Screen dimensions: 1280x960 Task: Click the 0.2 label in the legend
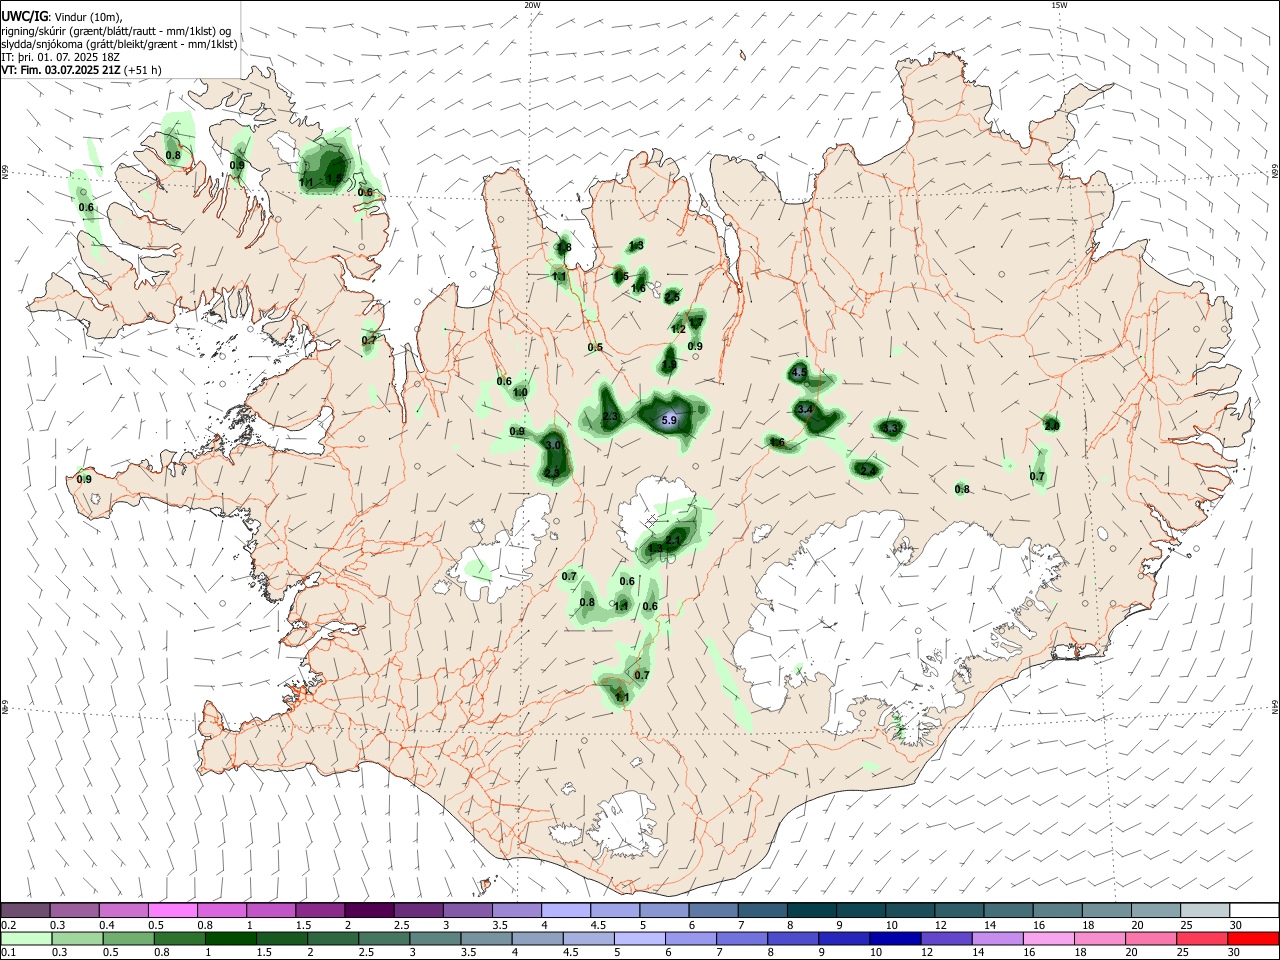[x=9, y=925]
